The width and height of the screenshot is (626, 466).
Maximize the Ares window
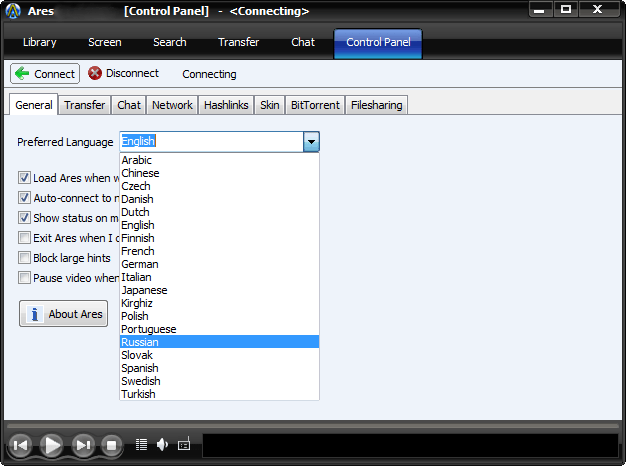[x=566, y=10]
